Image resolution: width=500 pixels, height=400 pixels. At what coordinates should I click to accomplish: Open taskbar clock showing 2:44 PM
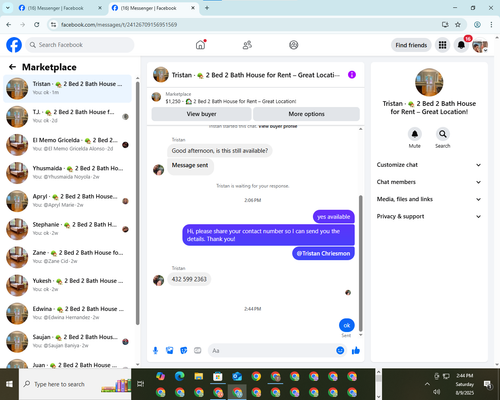pos(465,384)
